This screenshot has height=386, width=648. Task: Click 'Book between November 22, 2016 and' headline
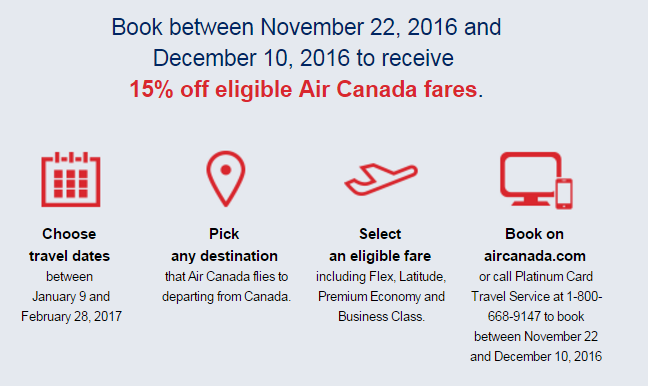pyautogui.click(x=306, y=27)
